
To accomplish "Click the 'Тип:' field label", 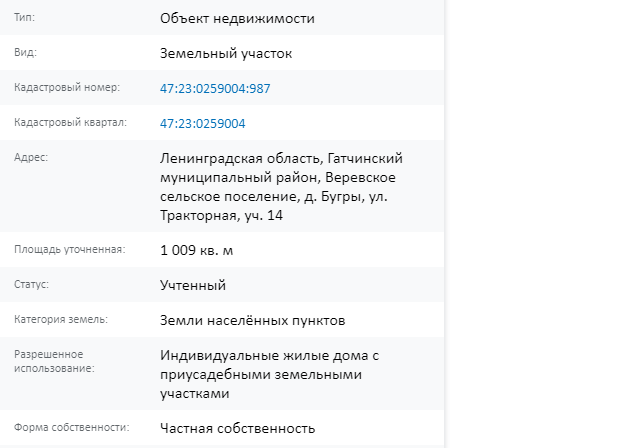I will click(25, 18).
